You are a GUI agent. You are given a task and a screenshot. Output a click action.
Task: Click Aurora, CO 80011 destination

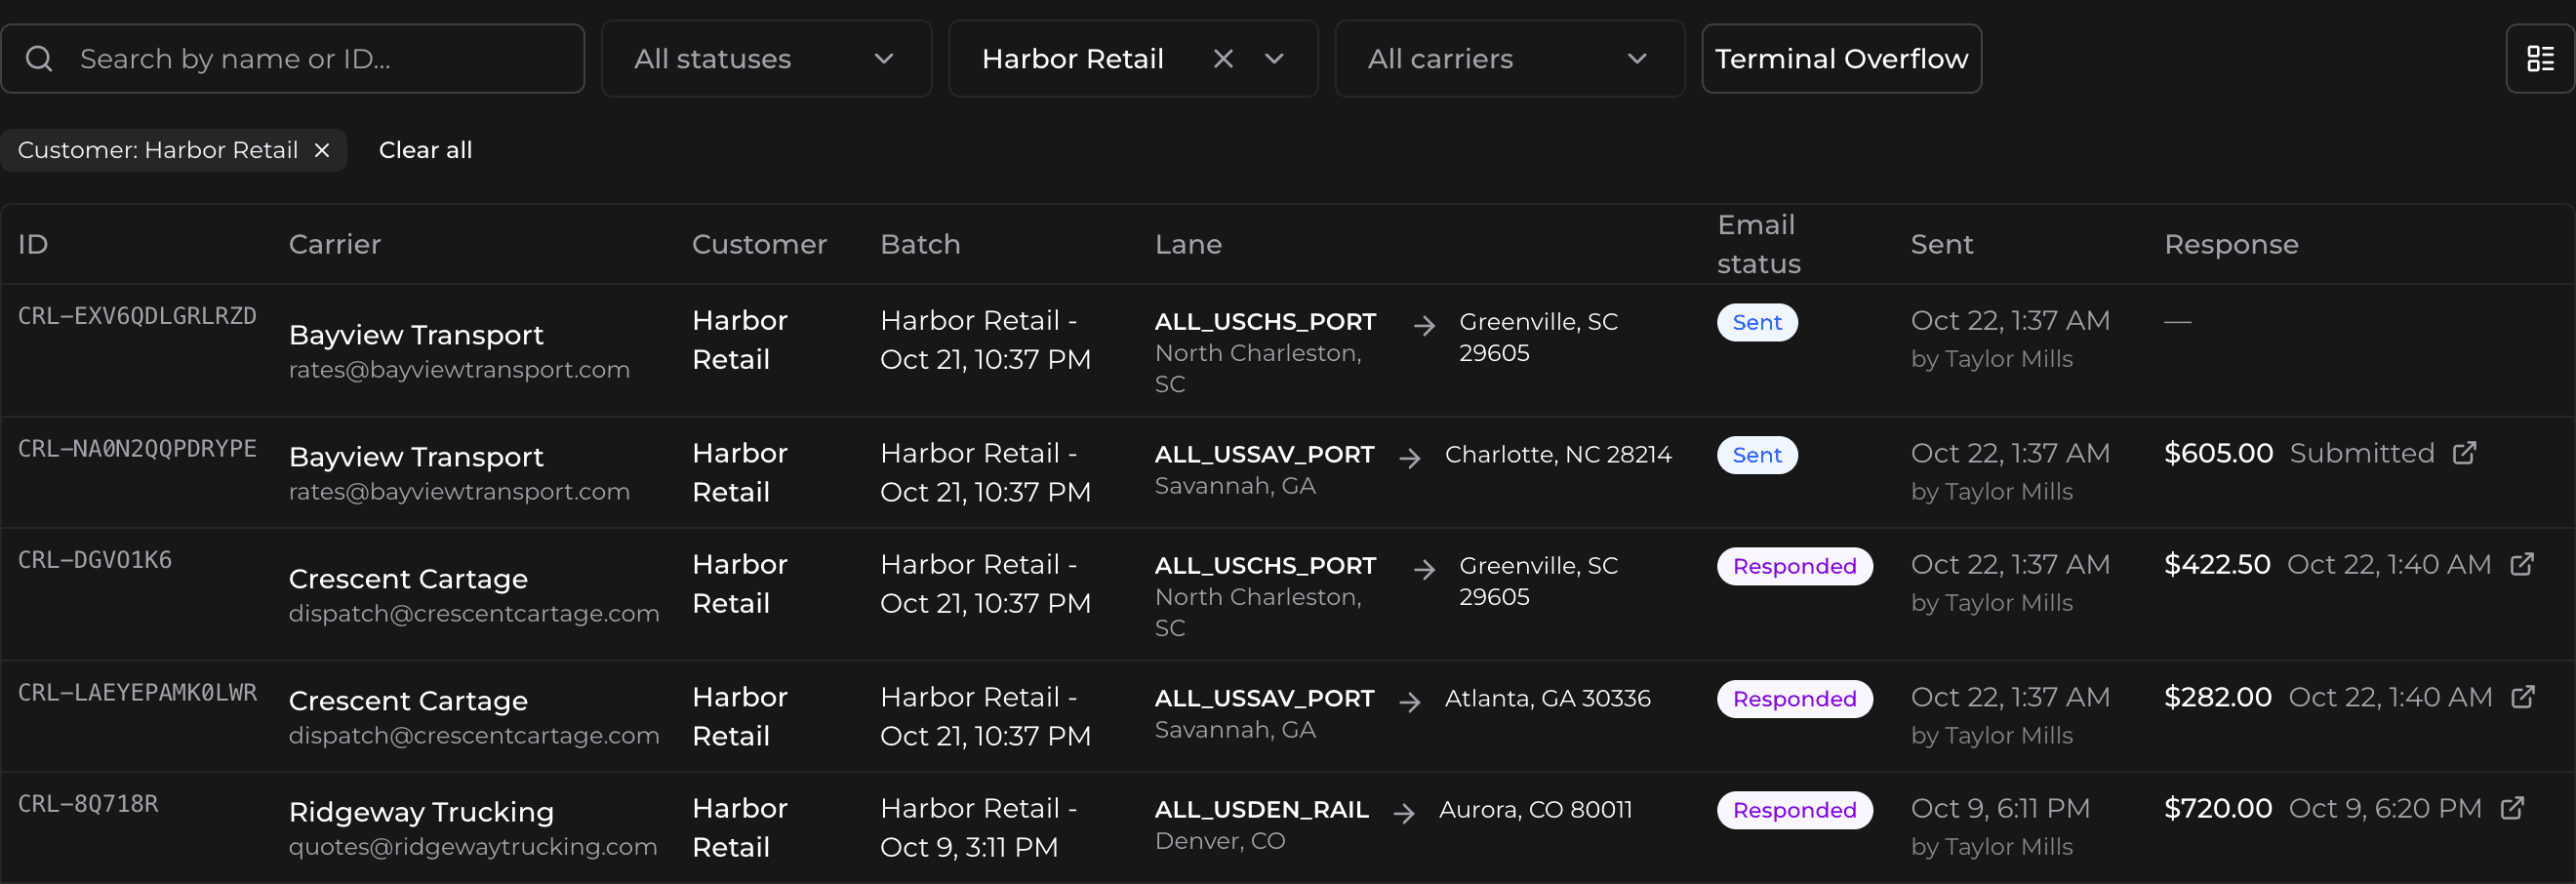pyautogui.click(x=1535, y=810)
